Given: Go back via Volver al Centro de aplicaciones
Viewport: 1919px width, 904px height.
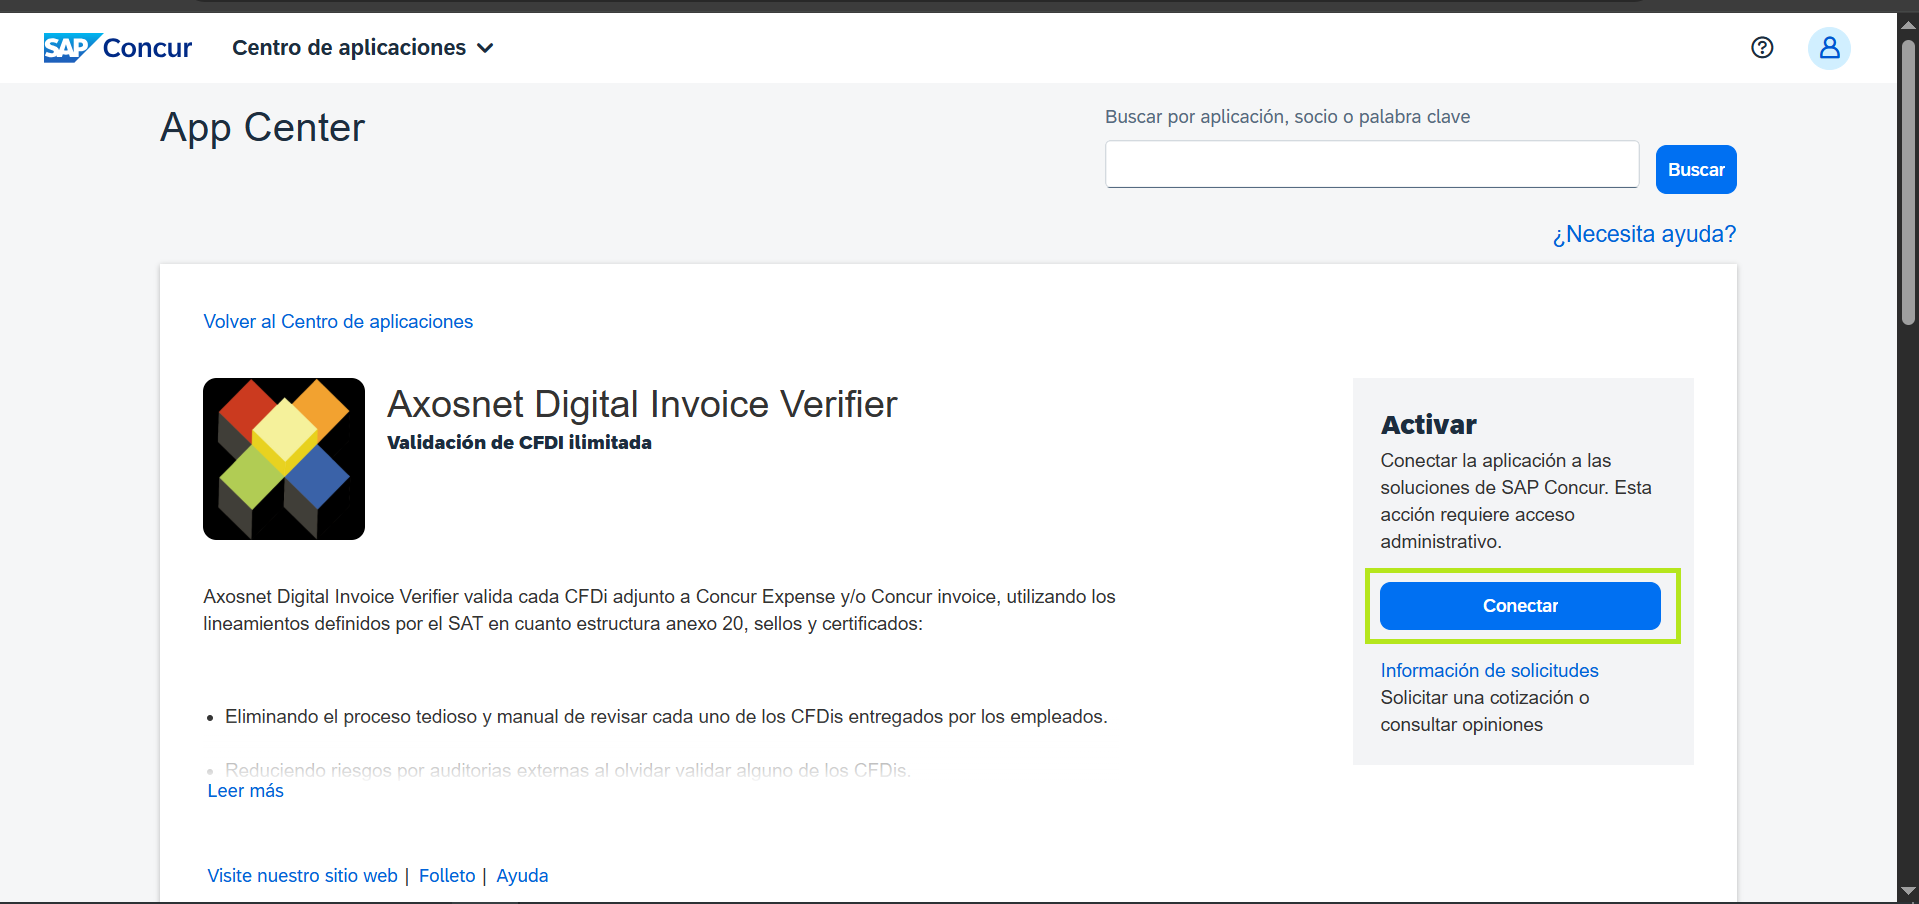Looking at the screenshot, I should coord(338,322).
